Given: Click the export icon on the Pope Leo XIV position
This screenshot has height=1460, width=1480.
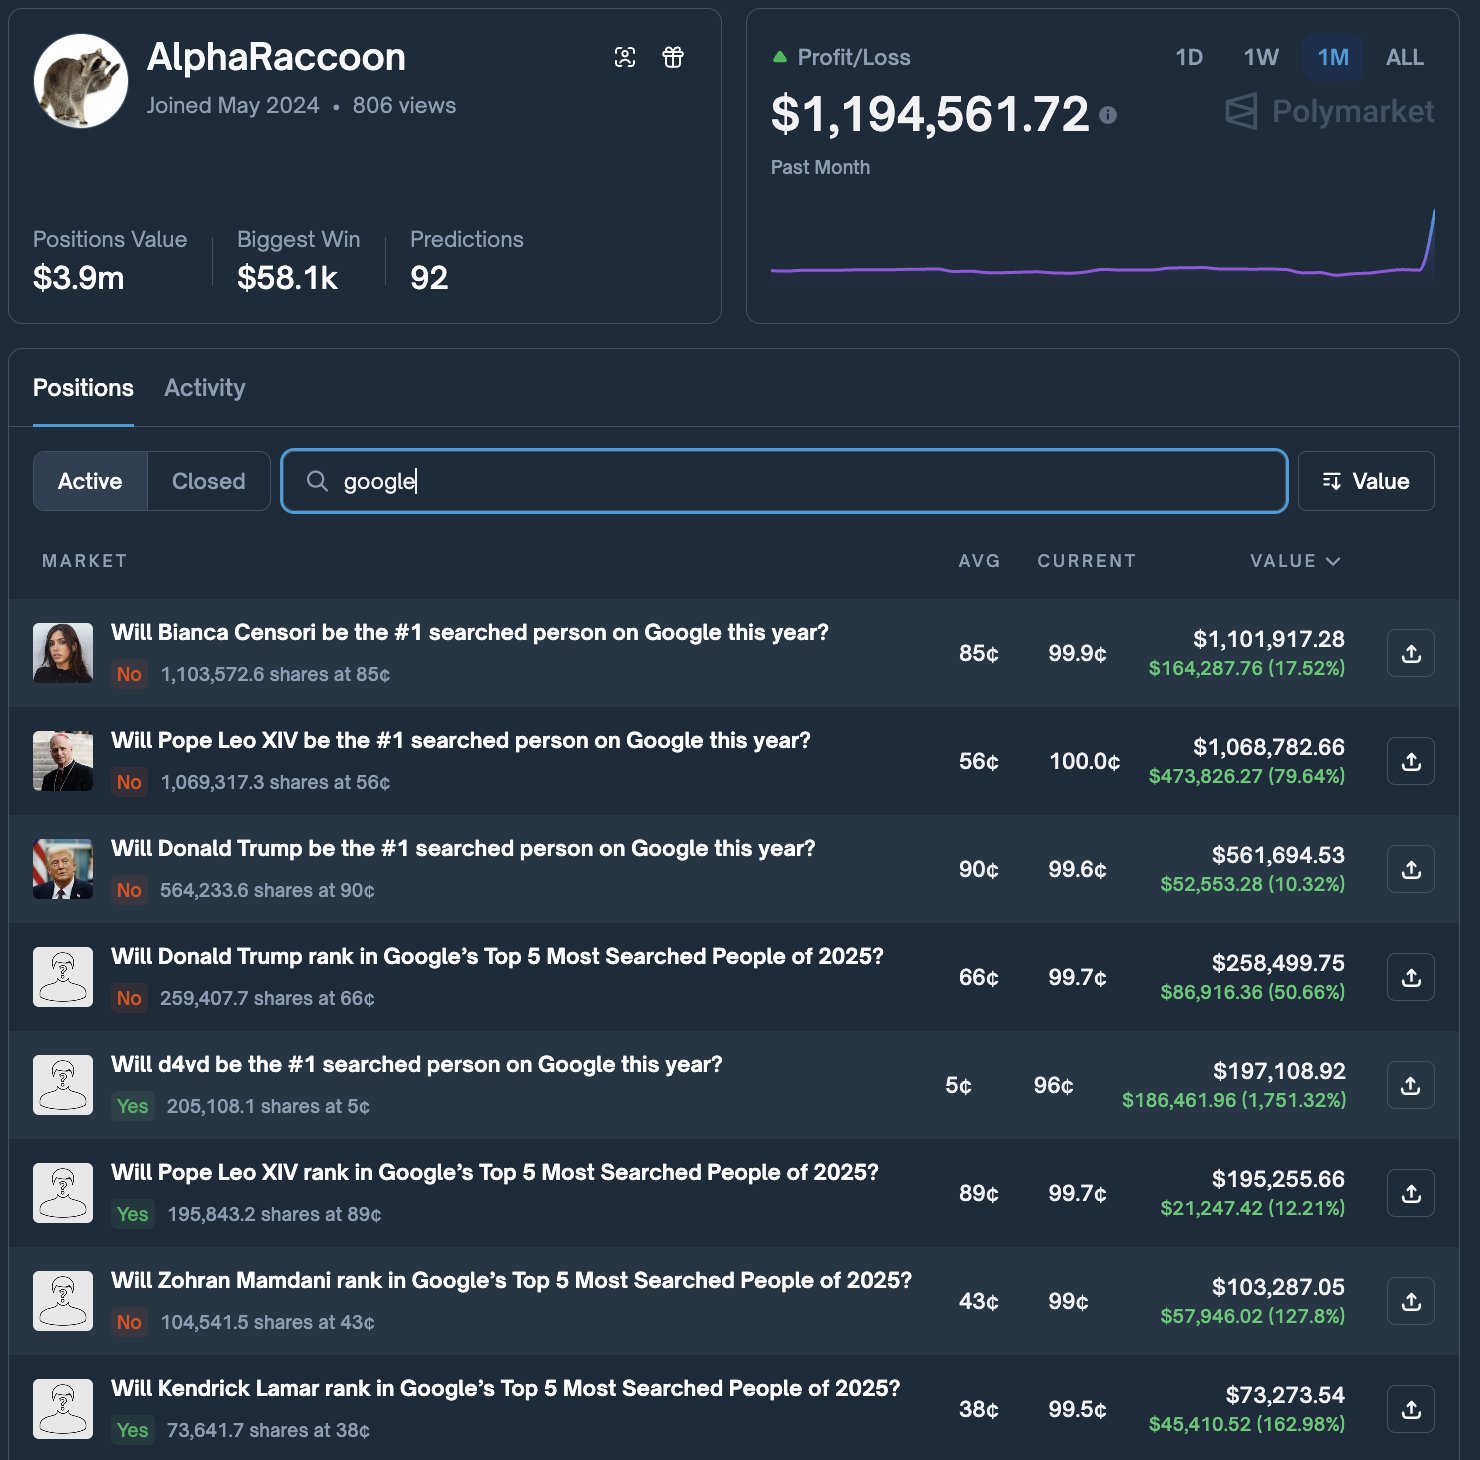Looking at the screenshot, I should [x=1410, y=761].
